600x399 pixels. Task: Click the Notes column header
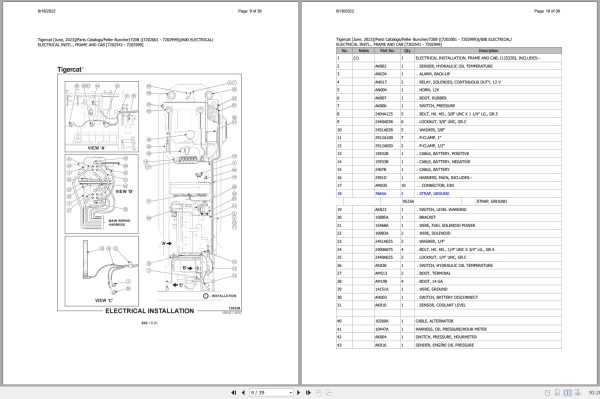click(363, 50)
